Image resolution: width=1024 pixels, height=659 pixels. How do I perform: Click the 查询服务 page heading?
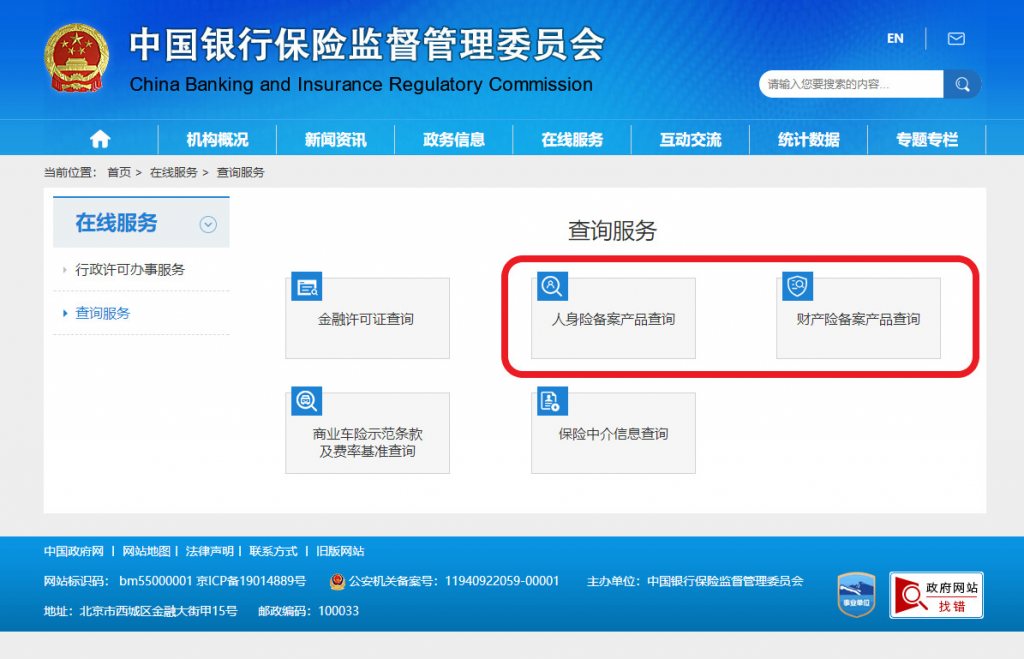coord(612,231)
